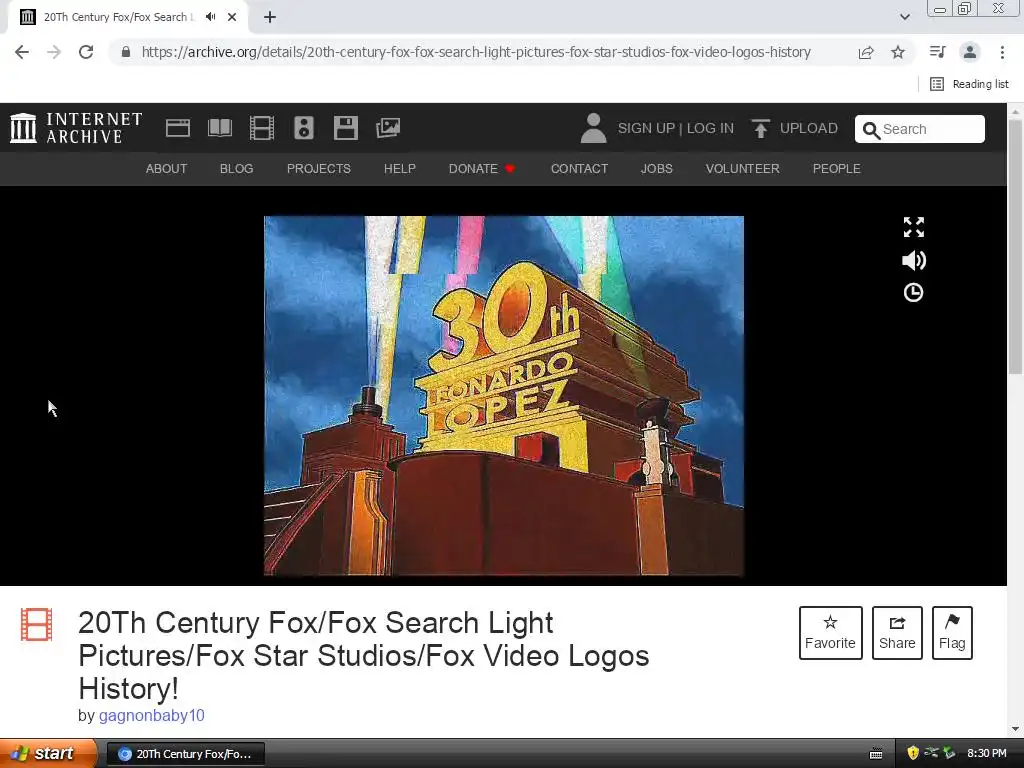The height and width of the screenshot is (768, 1024).
Task: Open the Reading list button
Action: tap(969, 84)
